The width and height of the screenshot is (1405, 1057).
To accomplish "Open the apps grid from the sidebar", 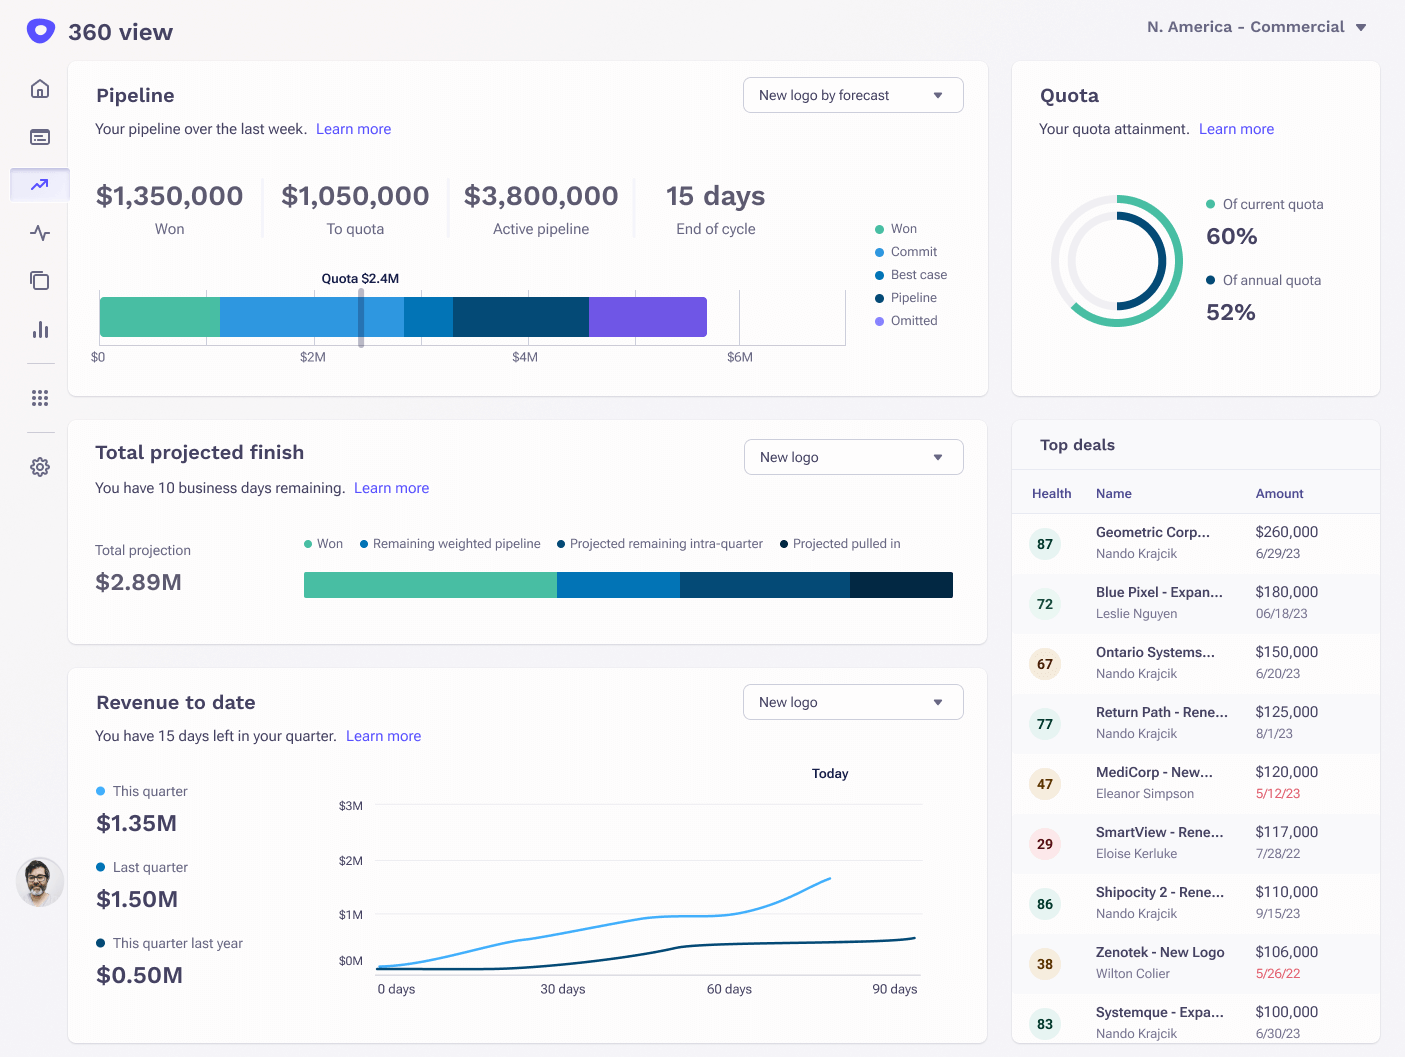I will pyautogui.click(x=39, y=397).
